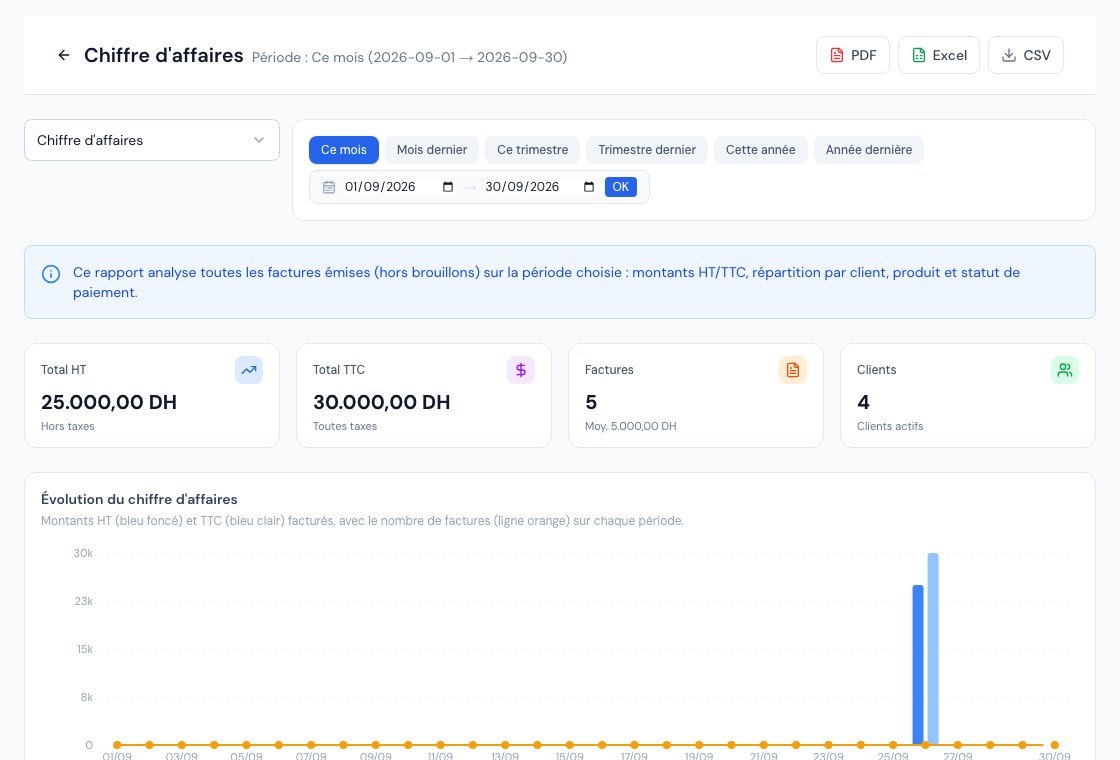Click the Hors taxes label
The image size is (1120, 760).
point(68,426)
